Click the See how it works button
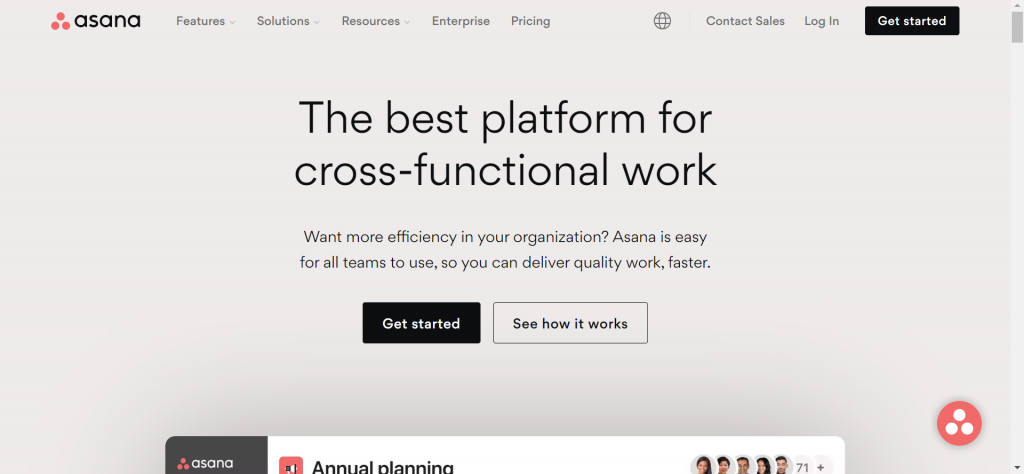Viewport: 1024px width, 474px height. tap(570, 323)
